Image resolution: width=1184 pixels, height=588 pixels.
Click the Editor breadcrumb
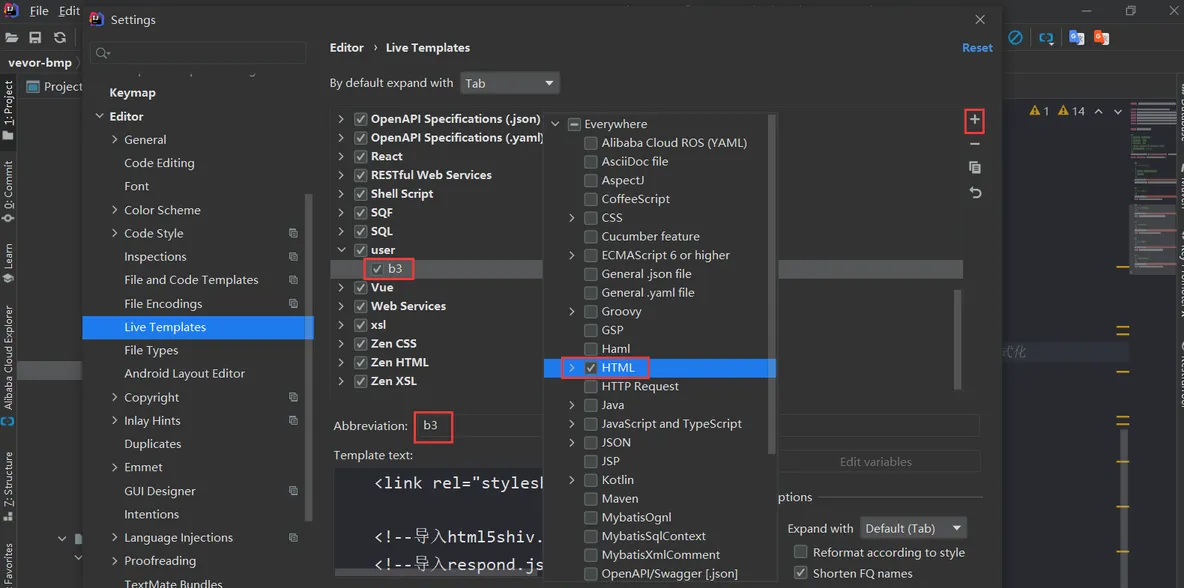(347, 48)
